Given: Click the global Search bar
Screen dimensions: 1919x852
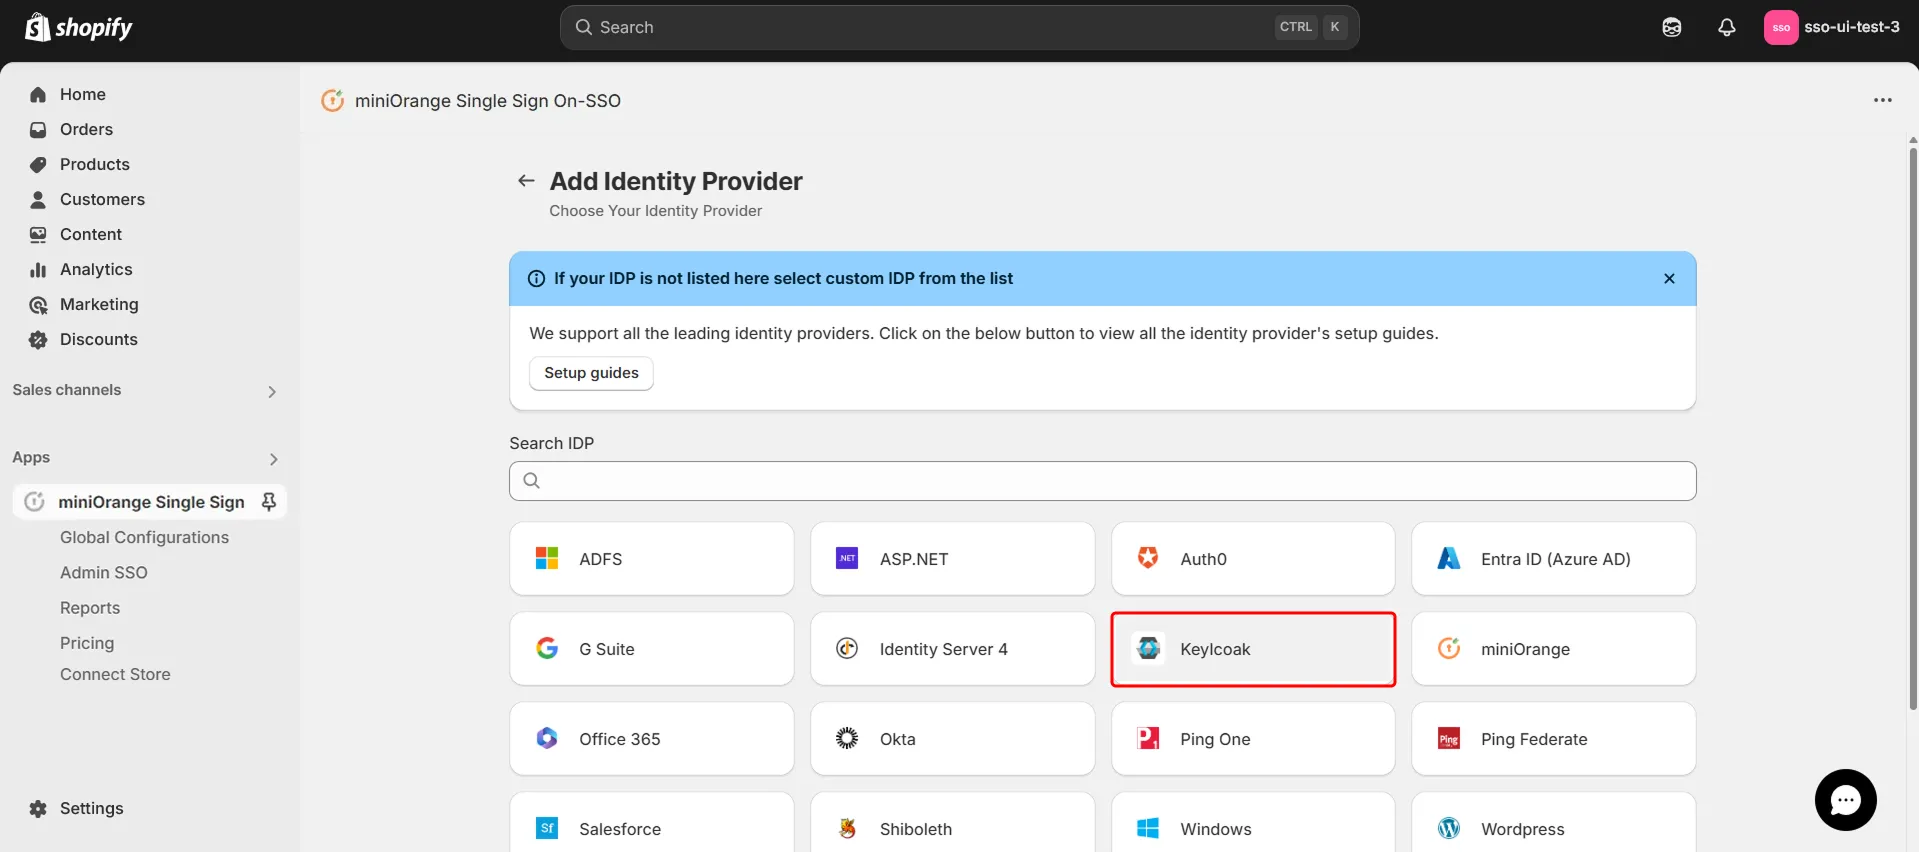Looking at the screenshot, I should pyautogui.click(x=959, y=27).
